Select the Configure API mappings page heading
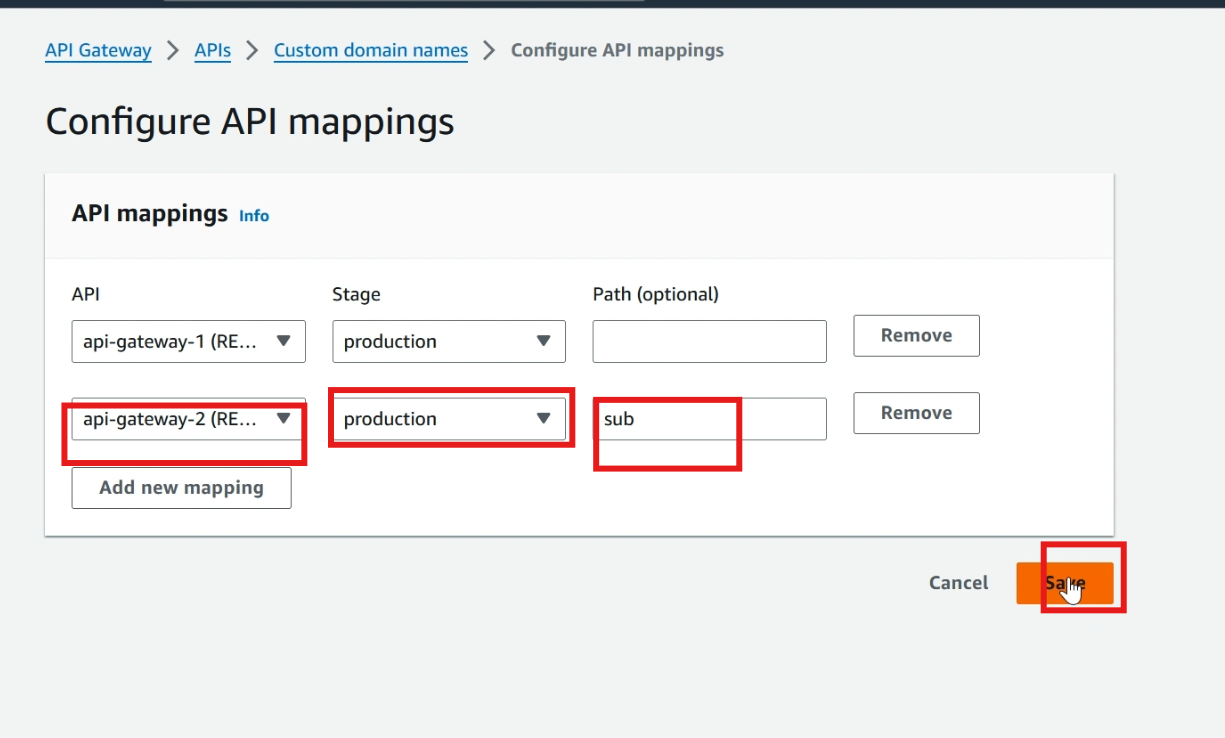The image size is (1225, 738). pos(250,122)
